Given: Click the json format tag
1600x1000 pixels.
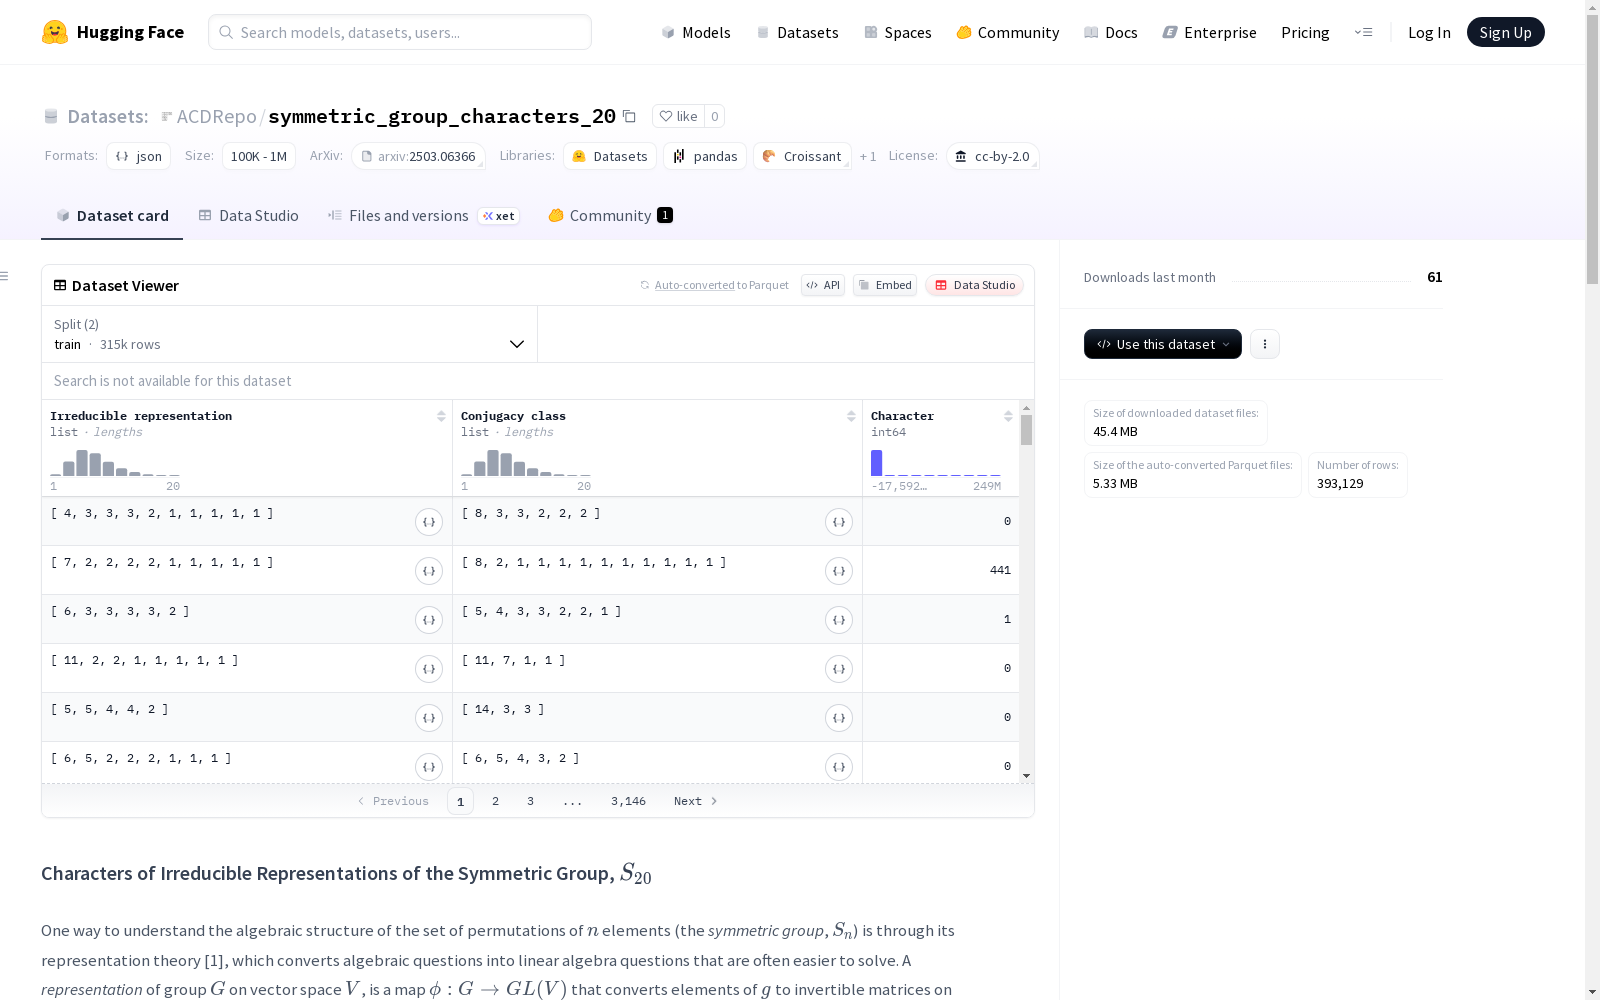Looking at the screenshot, I should point(139,156).
